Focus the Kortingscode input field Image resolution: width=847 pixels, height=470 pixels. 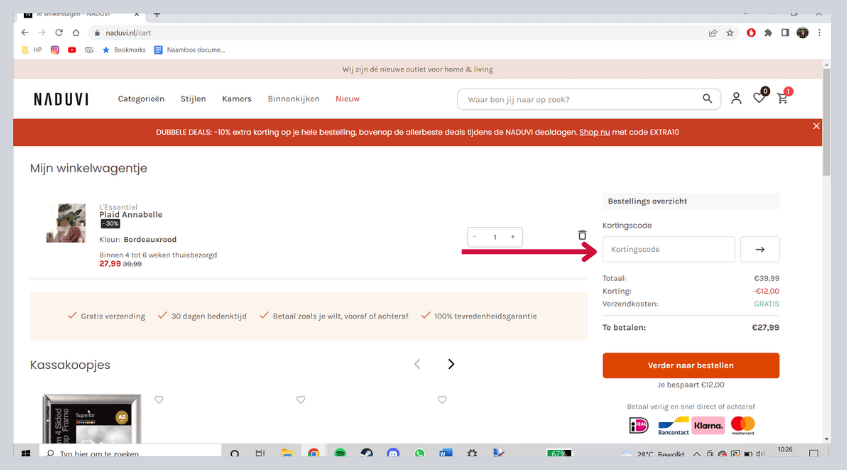pos(669,249)
